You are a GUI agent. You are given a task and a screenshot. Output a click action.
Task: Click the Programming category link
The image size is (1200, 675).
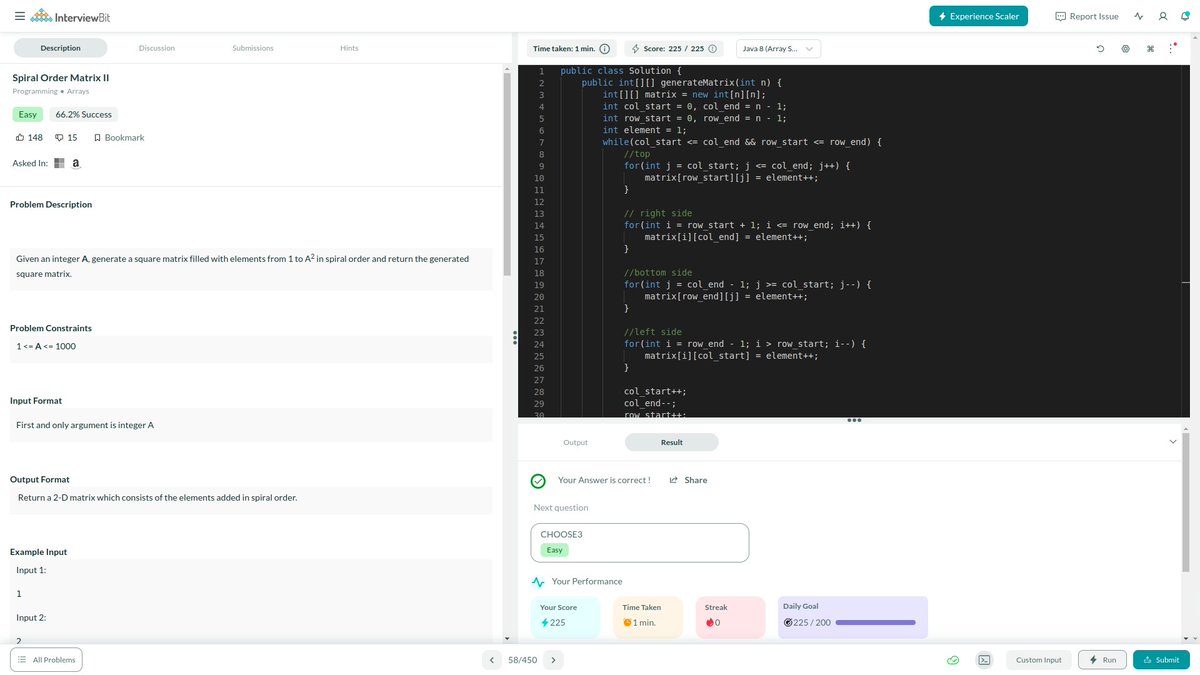35,91
